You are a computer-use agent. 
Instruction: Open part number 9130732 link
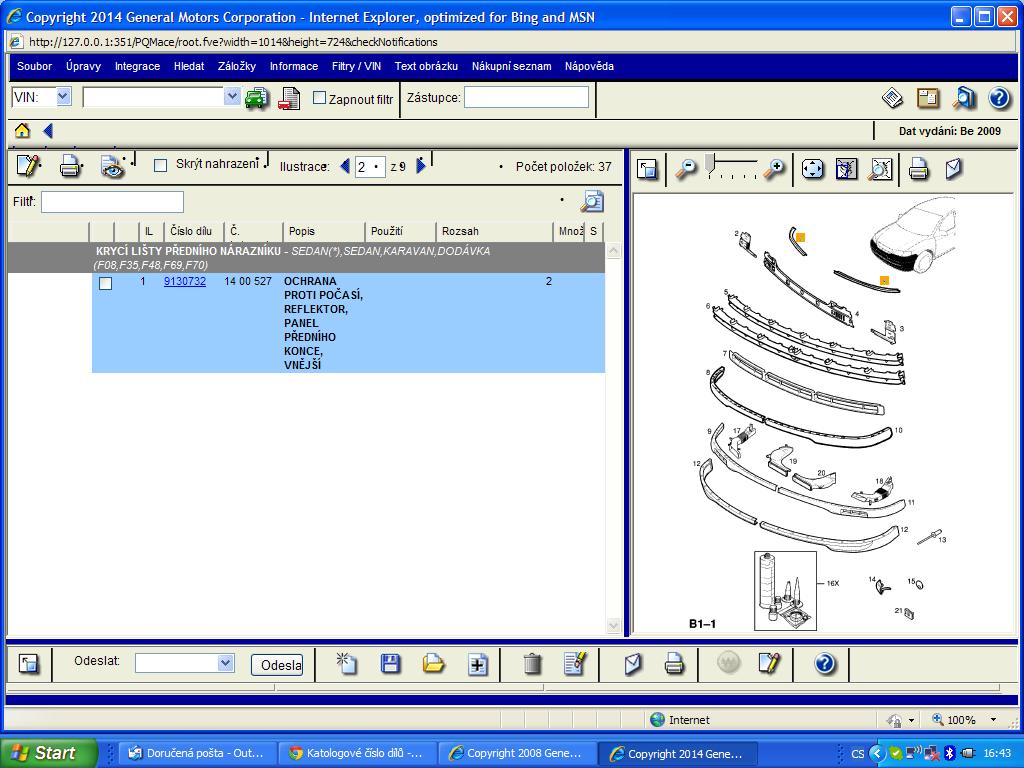(185, 282)
